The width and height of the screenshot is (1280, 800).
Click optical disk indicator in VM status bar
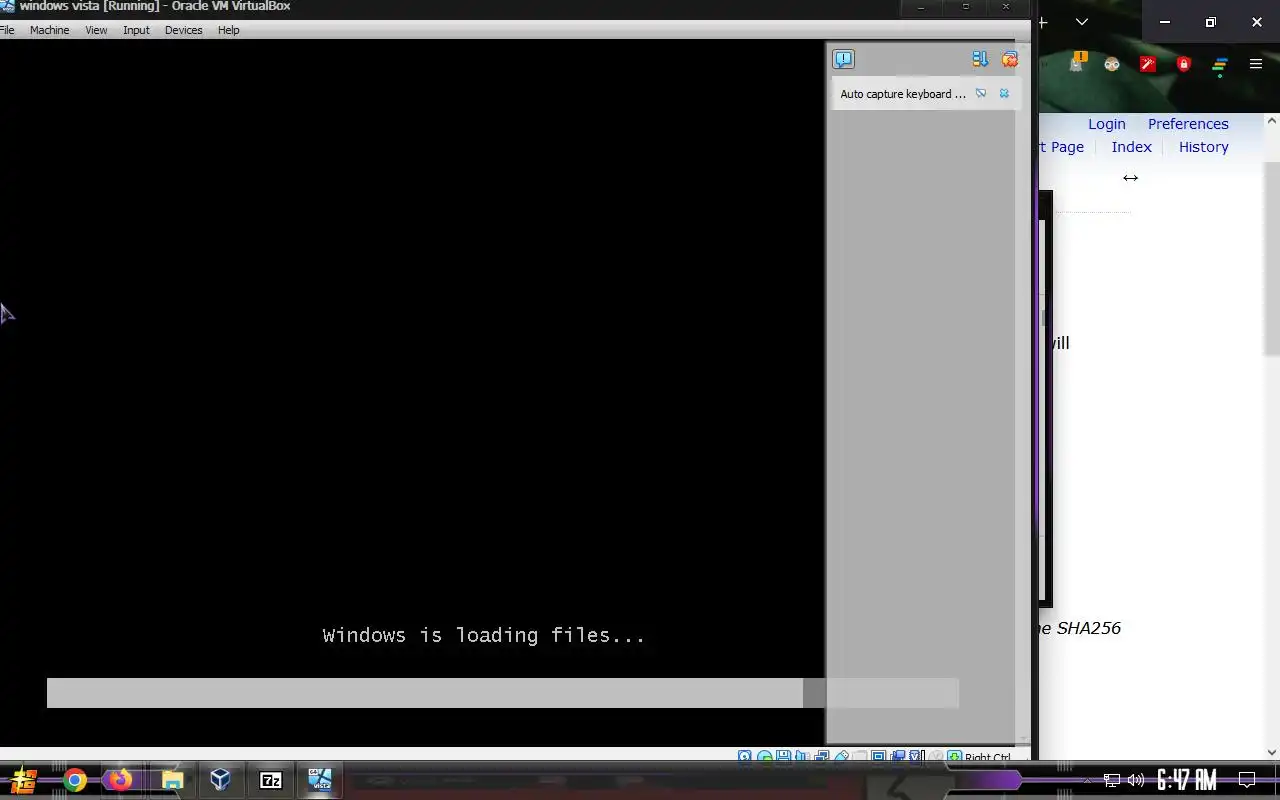(765, 757)
